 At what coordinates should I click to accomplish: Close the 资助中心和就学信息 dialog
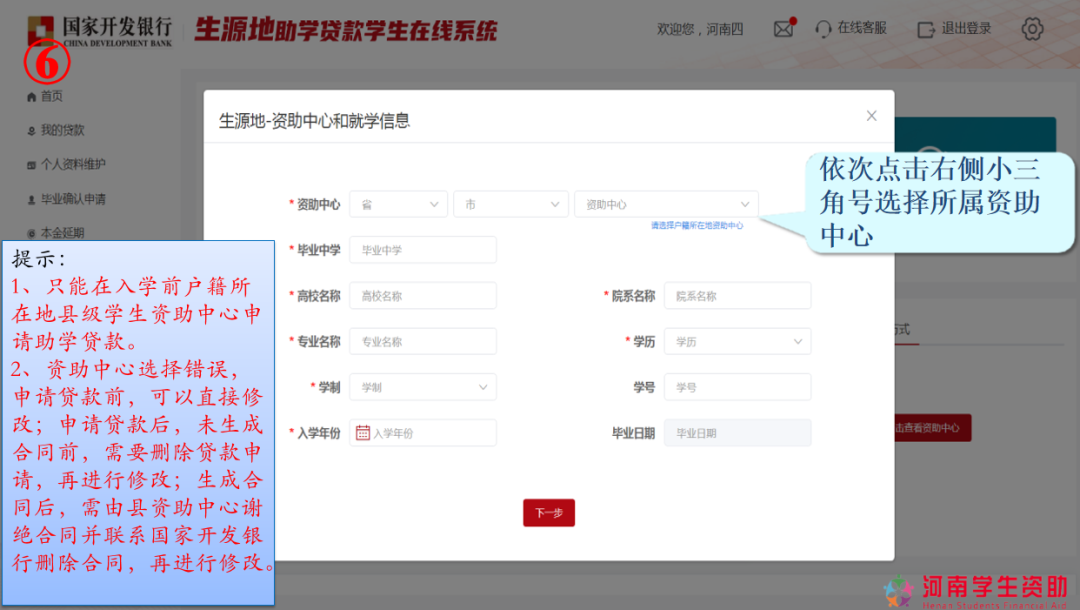[x=871, y=116]
